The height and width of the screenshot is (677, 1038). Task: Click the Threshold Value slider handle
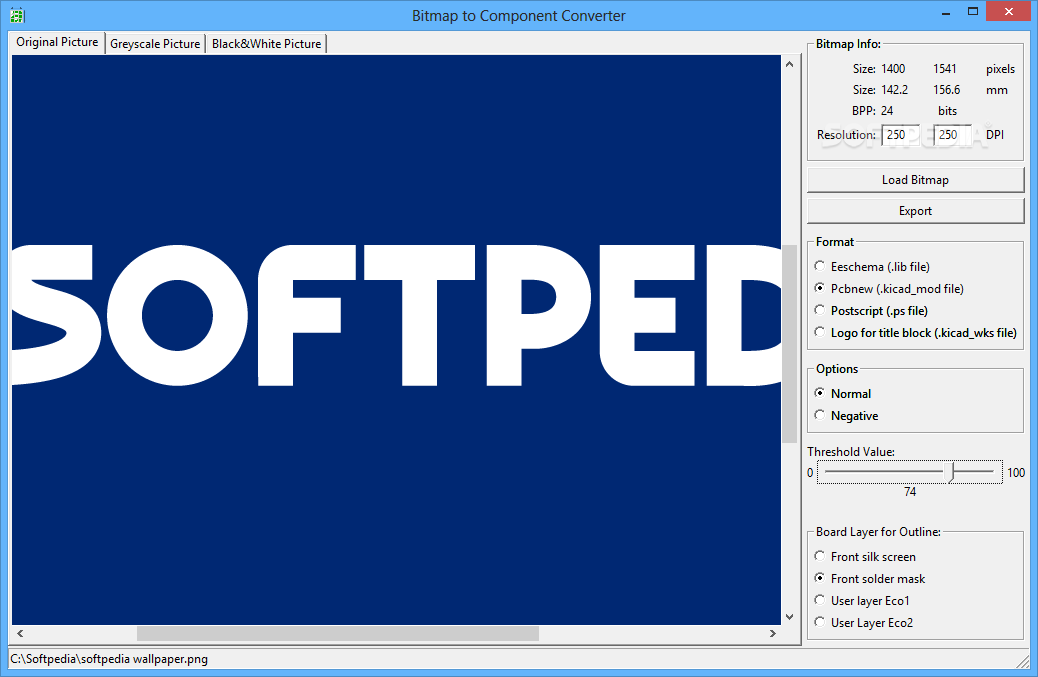tap(951, 473)
